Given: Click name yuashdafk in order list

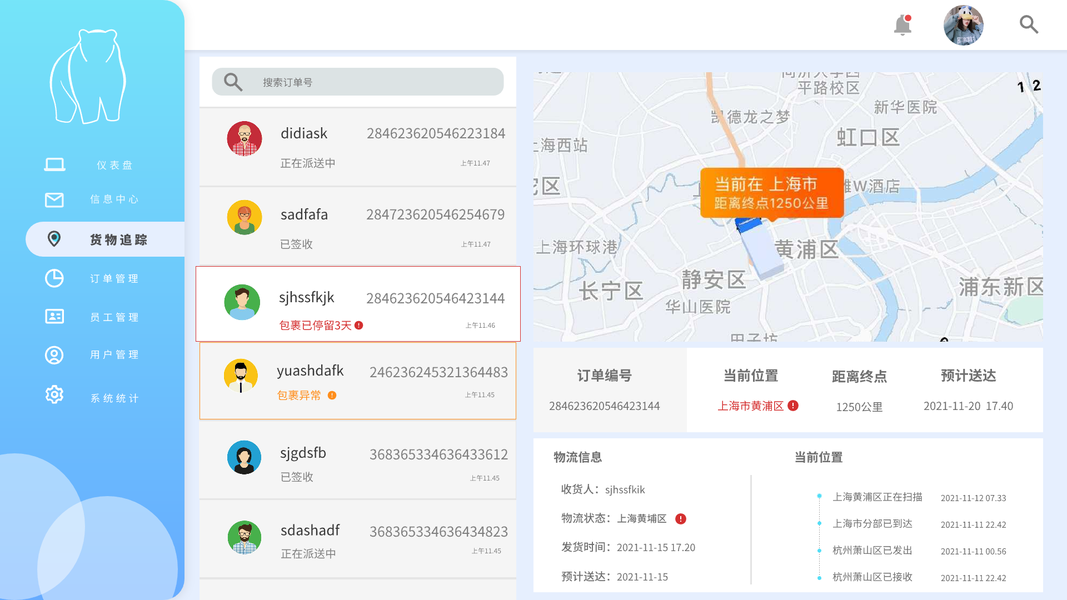Looking at the screenshot, I should coord(310,371).
